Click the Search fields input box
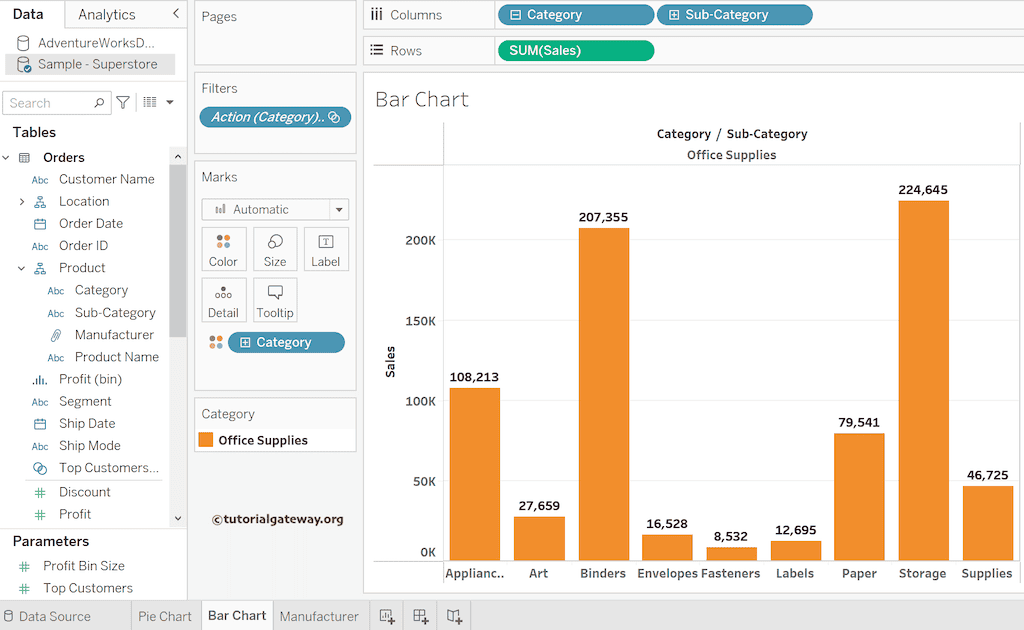Screen dimensions: 1024x630 (x=50, y=103)
